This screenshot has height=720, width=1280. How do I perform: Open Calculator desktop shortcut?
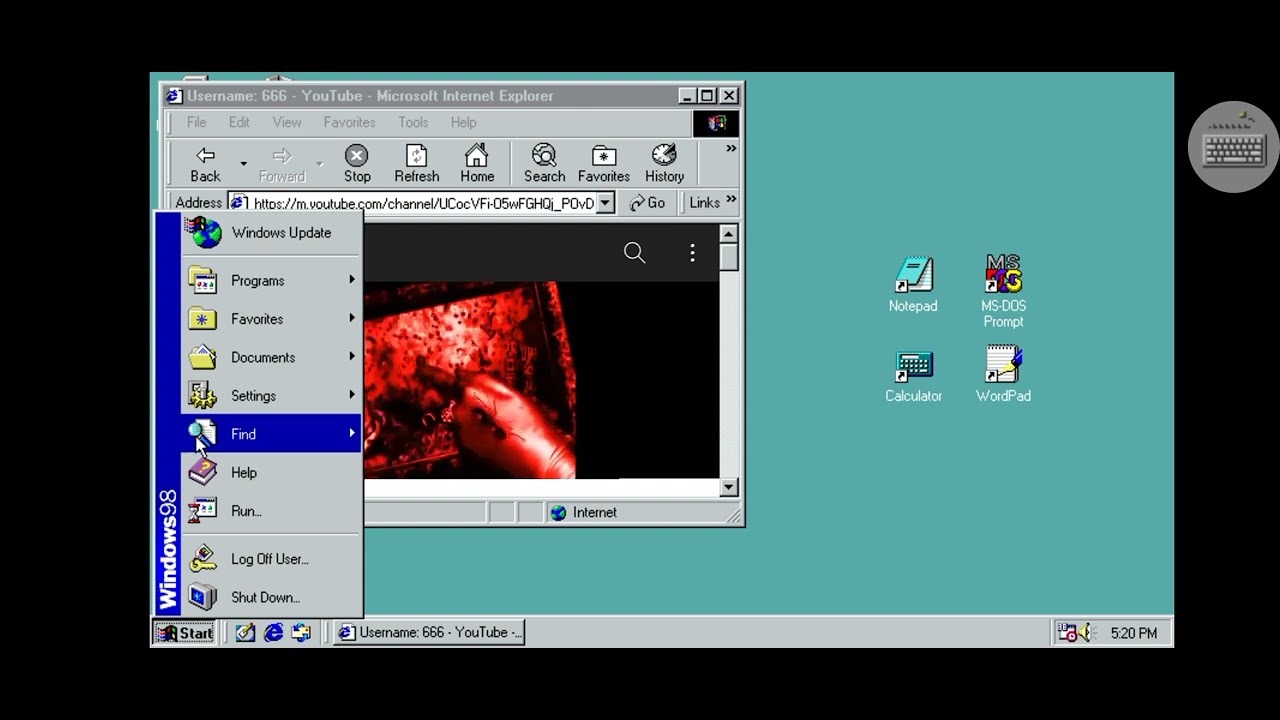pos(913,376)
